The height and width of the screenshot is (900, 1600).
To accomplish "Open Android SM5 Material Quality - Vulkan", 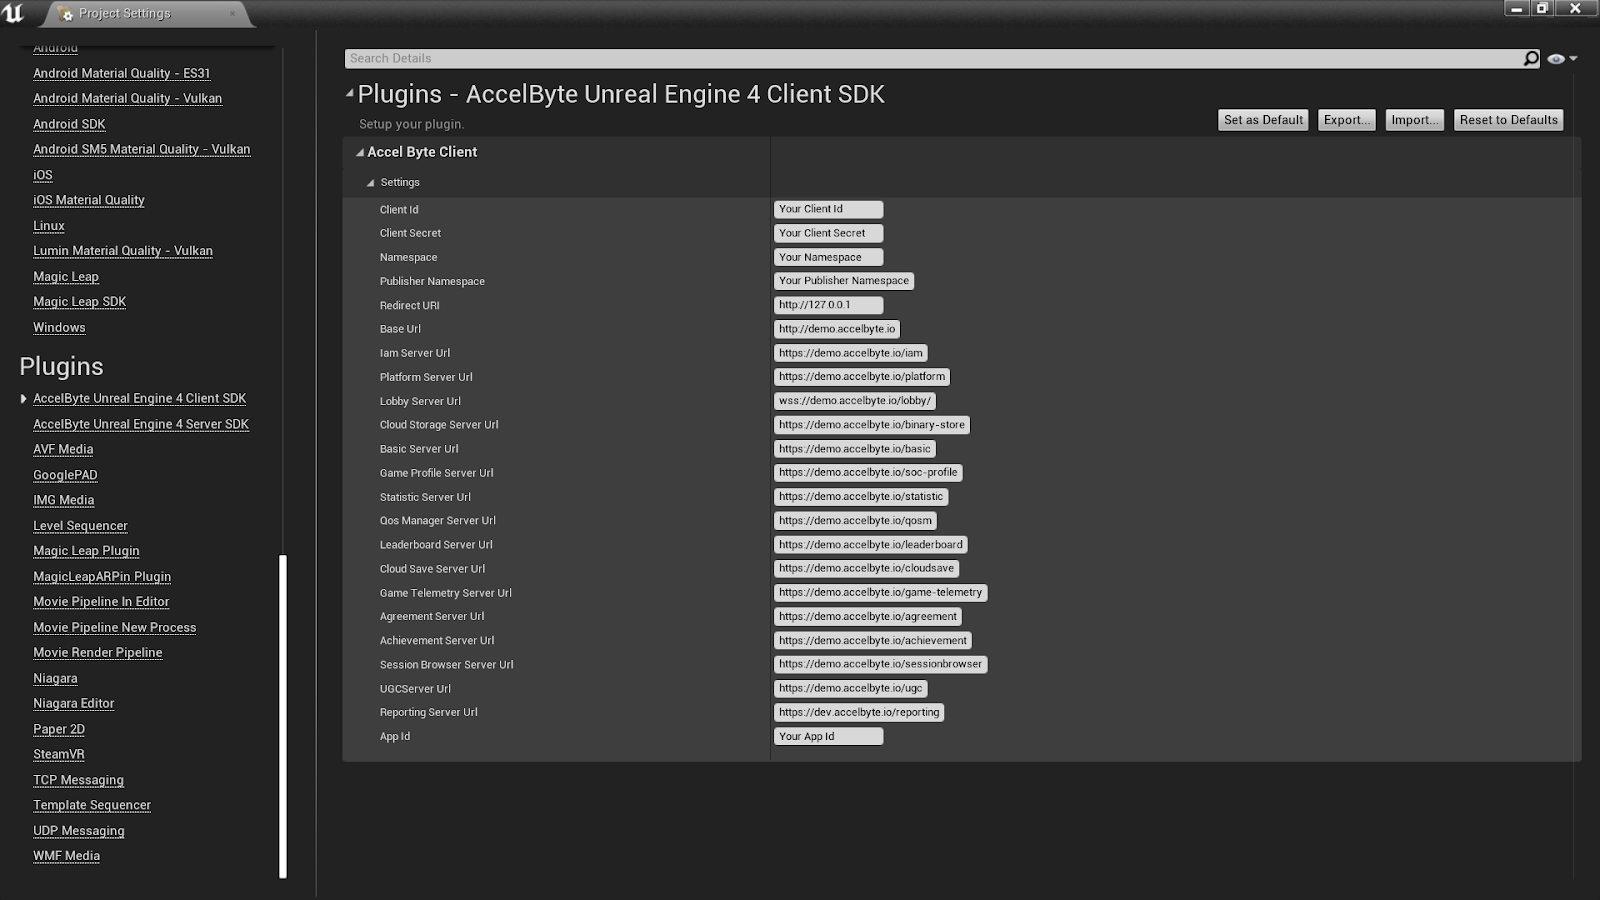I will pos(141,150).
